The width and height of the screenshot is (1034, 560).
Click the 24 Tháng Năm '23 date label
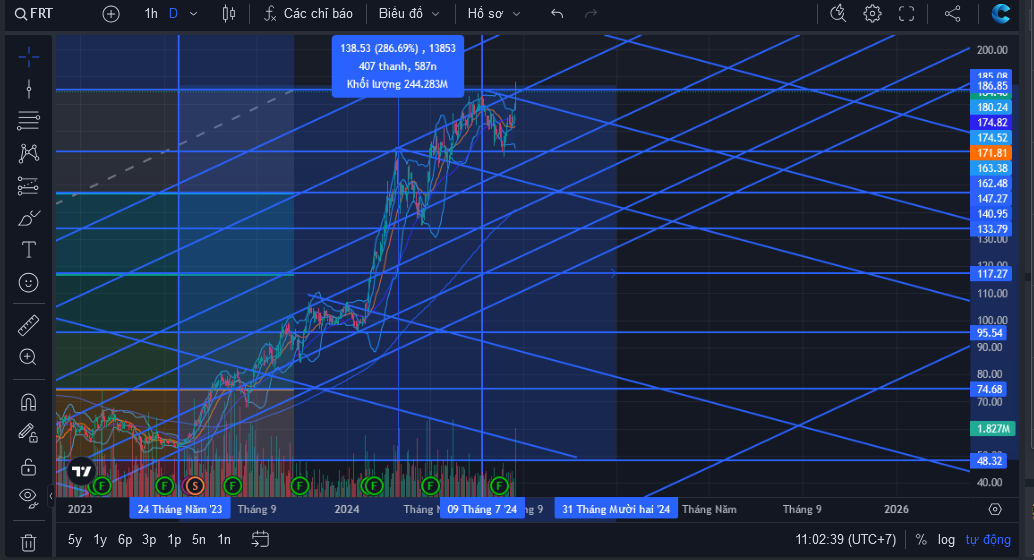pos(179,509)
